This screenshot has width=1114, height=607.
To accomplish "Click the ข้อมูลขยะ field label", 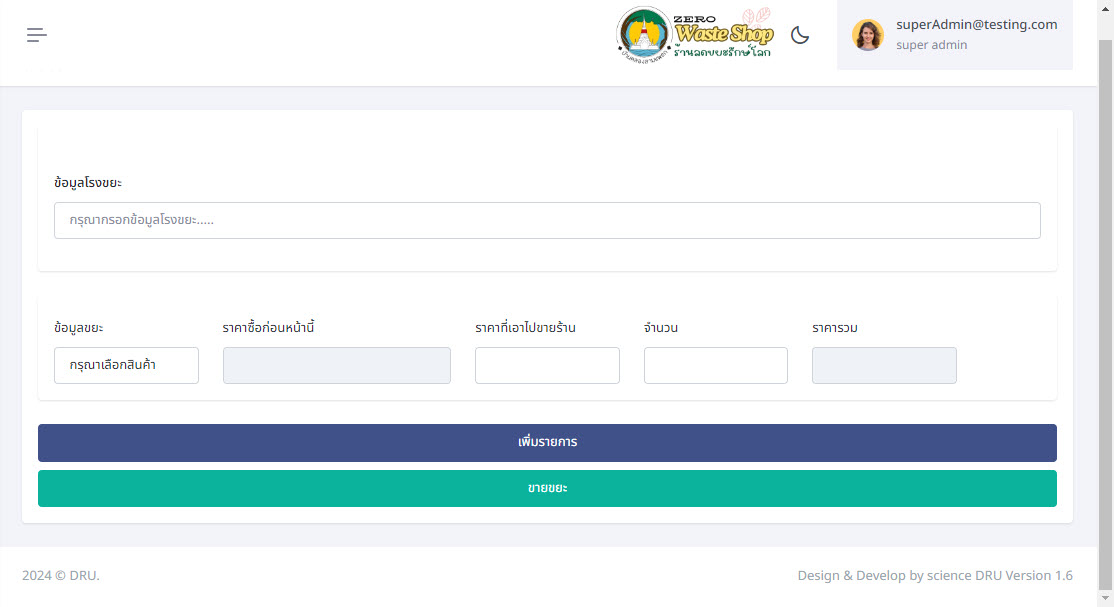I will (x=79, y=328).
